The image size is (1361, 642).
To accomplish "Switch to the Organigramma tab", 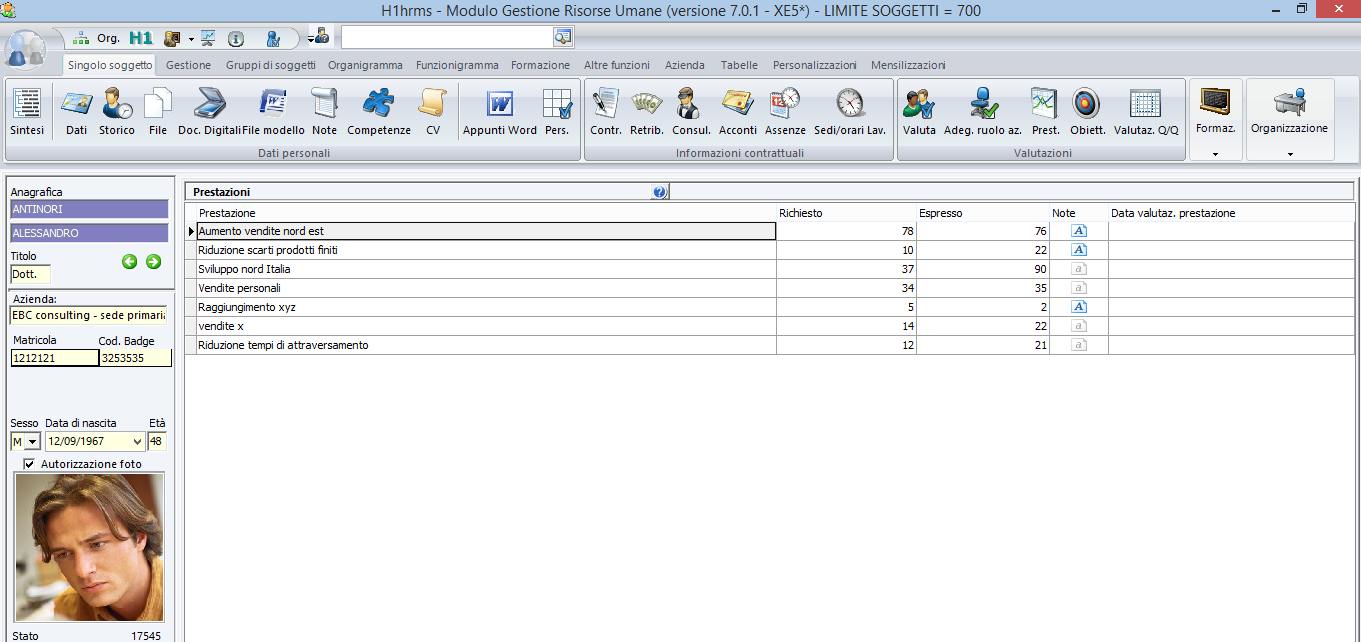I will click(365, 65).
